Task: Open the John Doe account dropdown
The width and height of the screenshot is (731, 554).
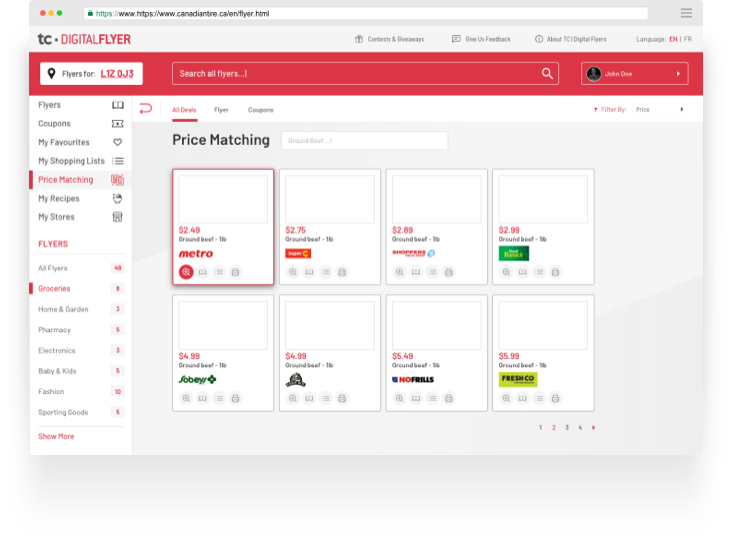Action: pyautogui.click(x=636, y=73)
